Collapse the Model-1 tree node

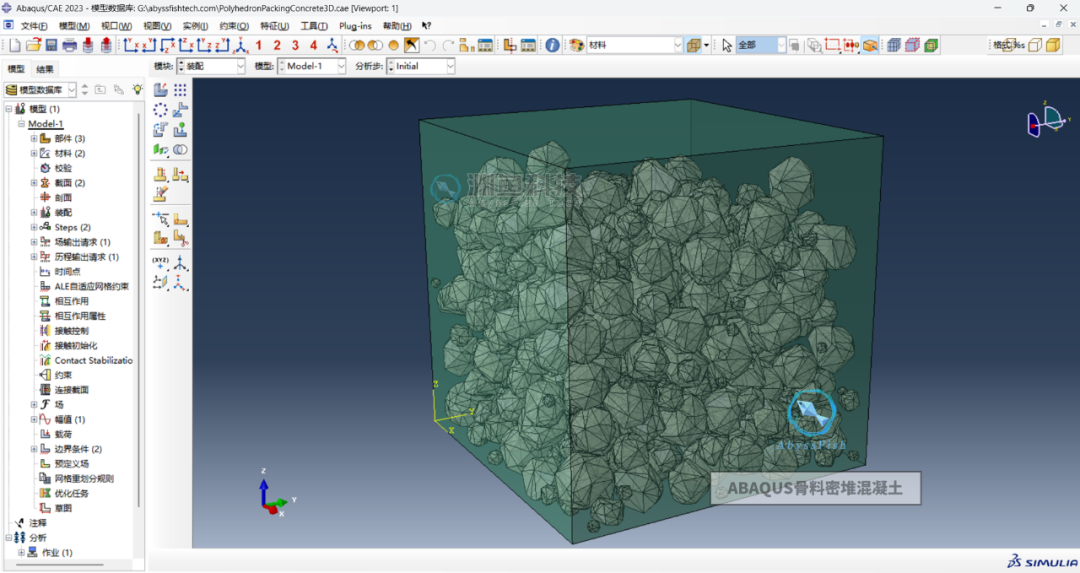[x=21, y=124]
